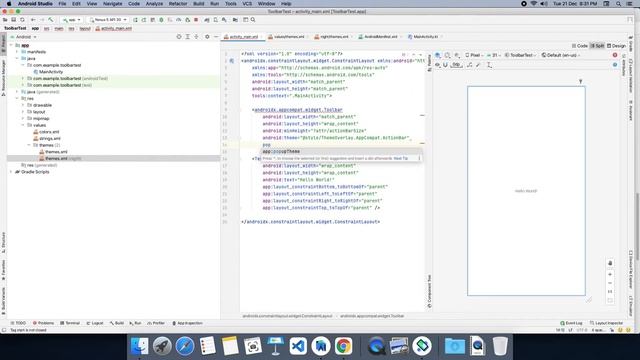Click the back navigation arrow in toolbar
Image resolution: width=640 pixels, height=360 pixels.
[33, 20]
